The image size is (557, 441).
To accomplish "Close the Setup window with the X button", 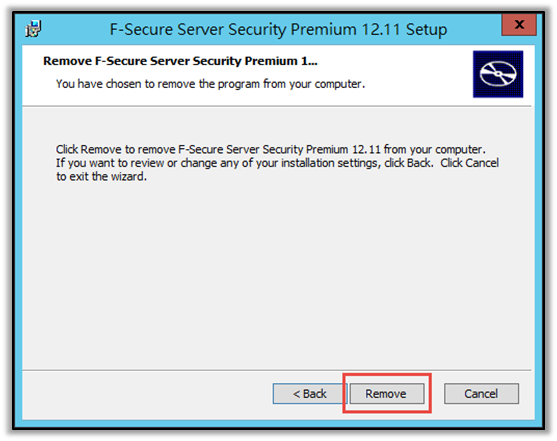I will (x=519, y=25).
